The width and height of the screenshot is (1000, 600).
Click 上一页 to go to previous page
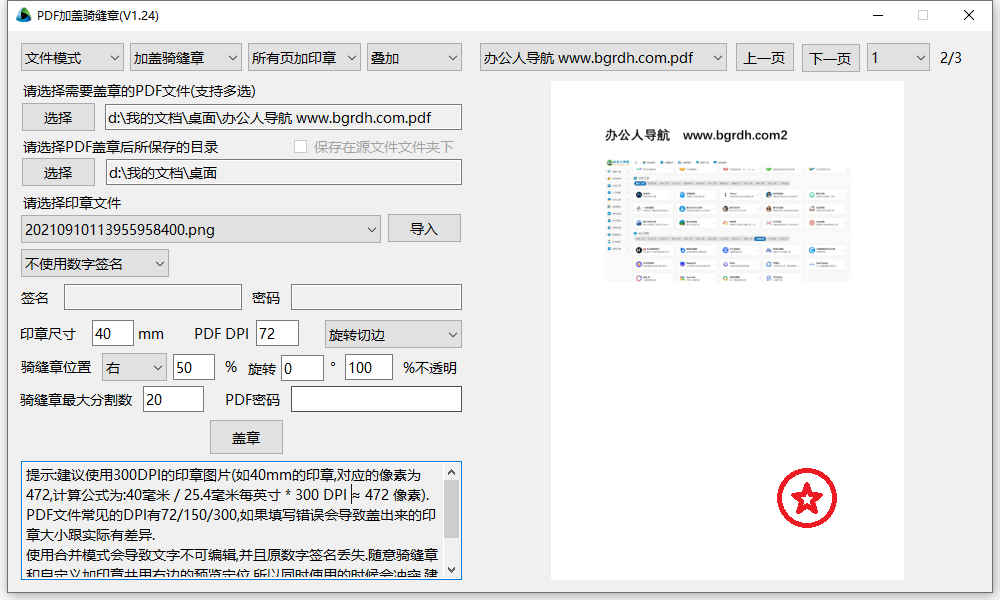click(765, 58)
